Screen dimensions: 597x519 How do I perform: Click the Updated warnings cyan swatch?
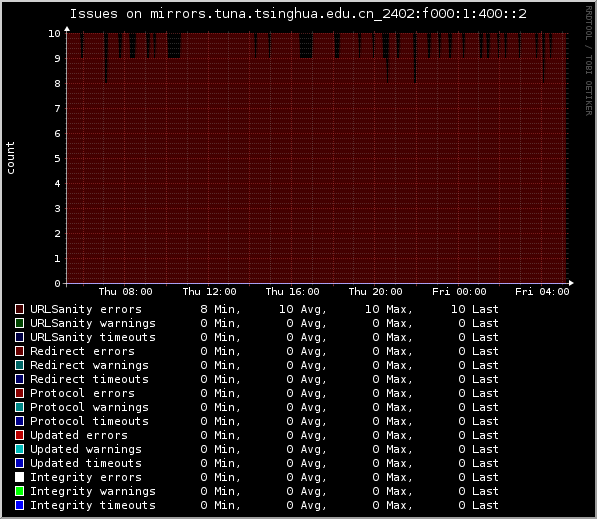pos(19,449)
